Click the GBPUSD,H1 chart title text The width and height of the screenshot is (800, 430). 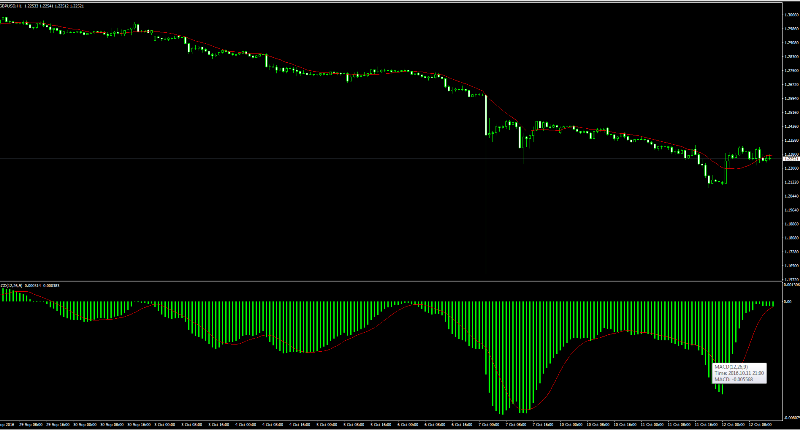42,6
